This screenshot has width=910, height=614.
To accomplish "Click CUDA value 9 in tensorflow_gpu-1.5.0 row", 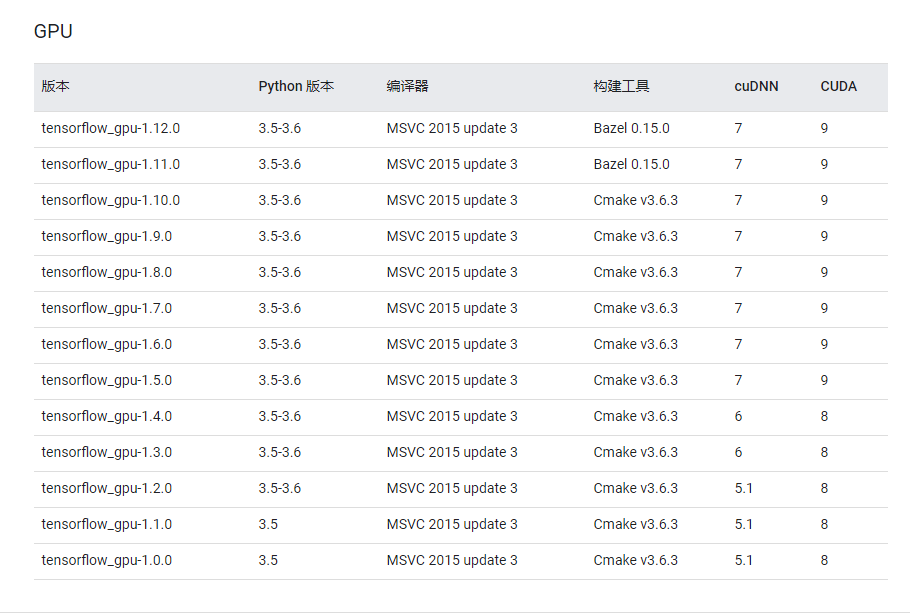I will (x=824, y=380).
